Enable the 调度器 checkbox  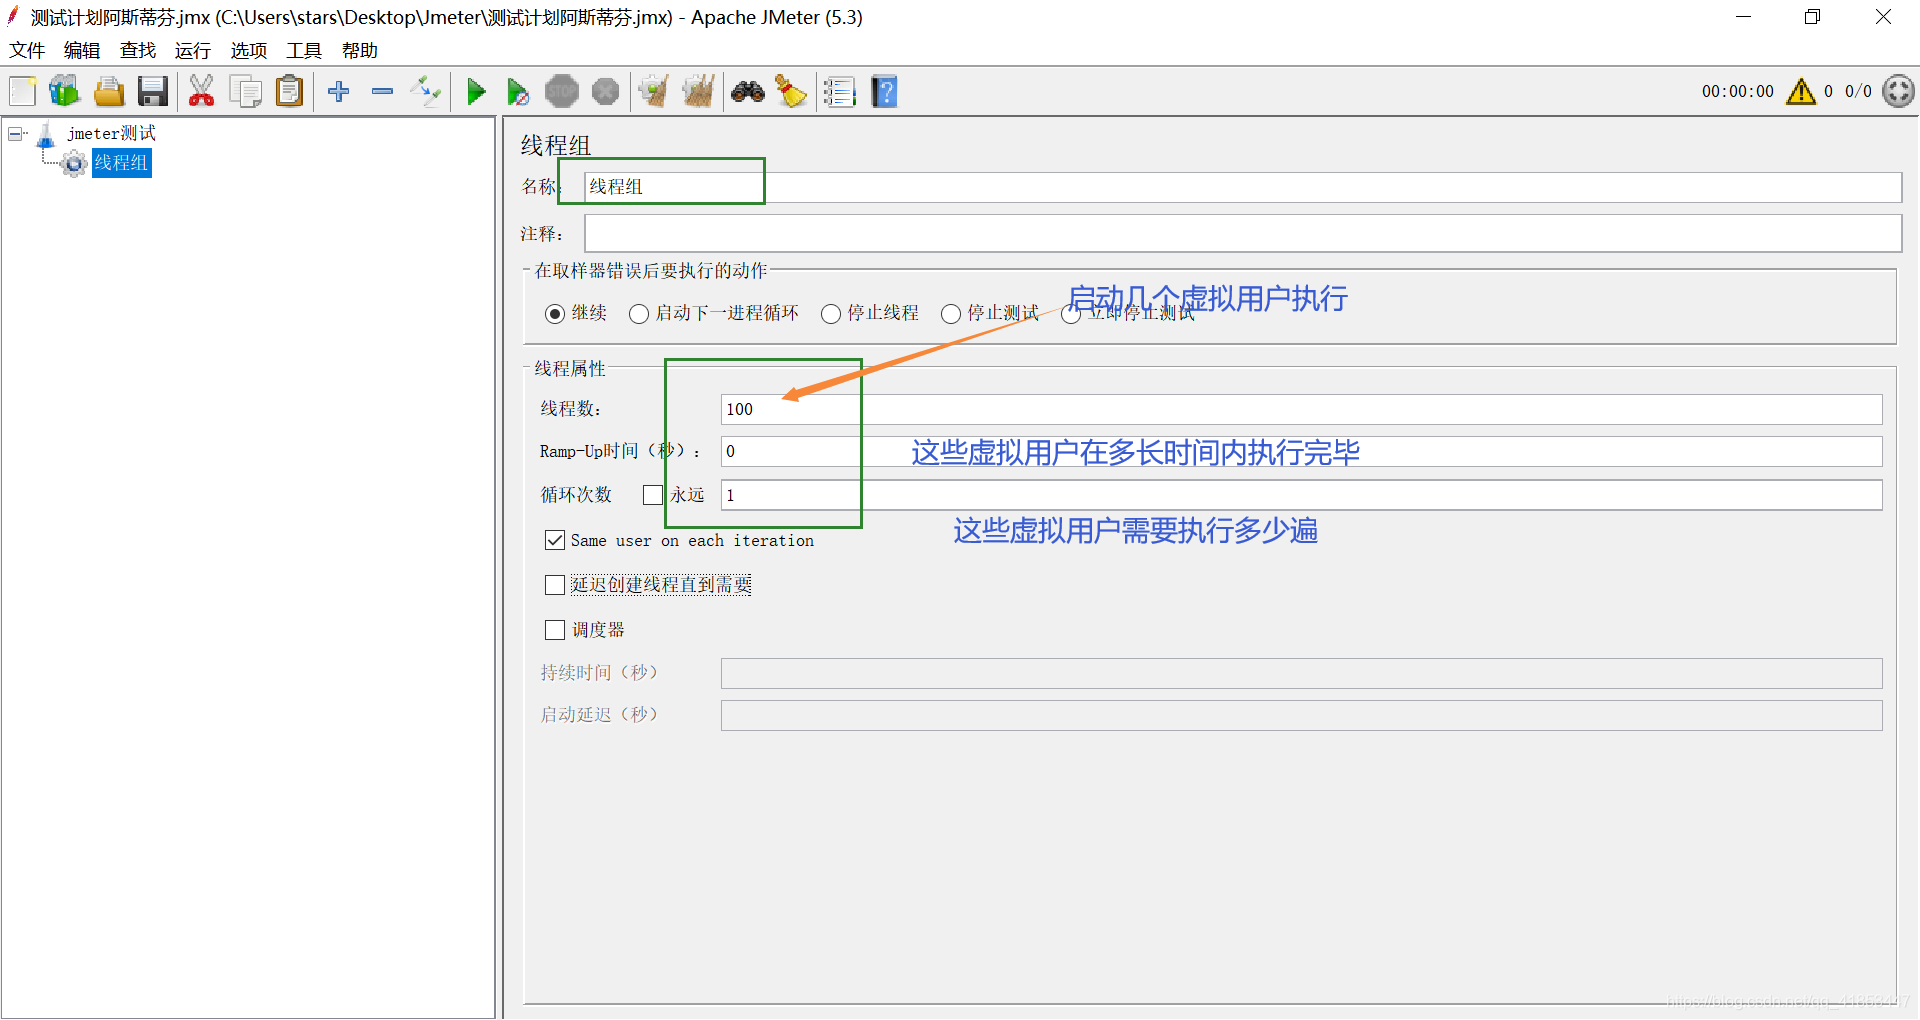pyautogui.click(x=555, y=630)
